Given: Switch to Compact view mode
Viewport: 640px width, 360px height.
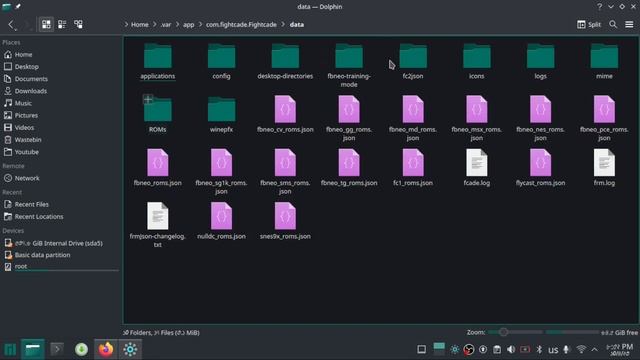Looking at the screenshot, I should pyautogui.click(x=62, y=24).
